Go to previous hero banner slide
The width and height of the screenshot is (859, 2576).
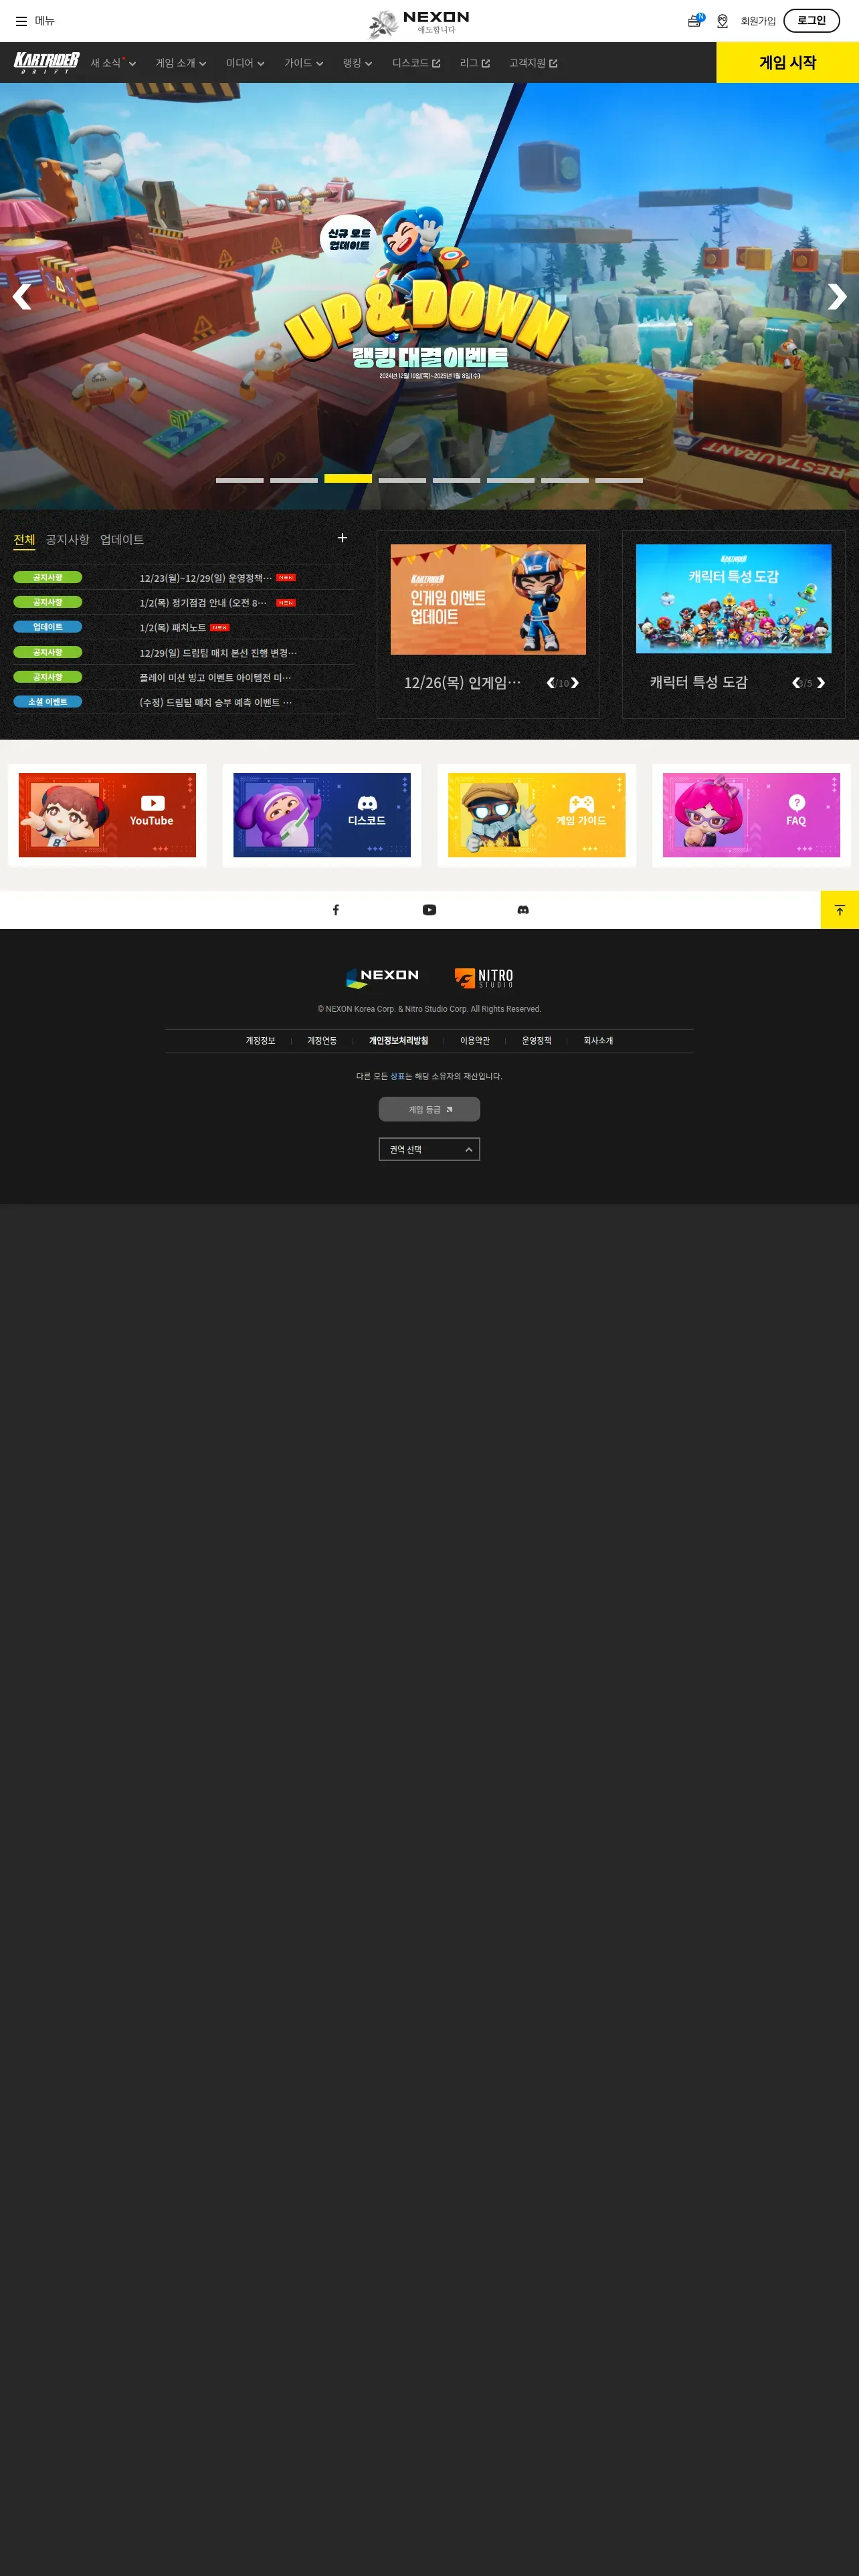[21, 296]
